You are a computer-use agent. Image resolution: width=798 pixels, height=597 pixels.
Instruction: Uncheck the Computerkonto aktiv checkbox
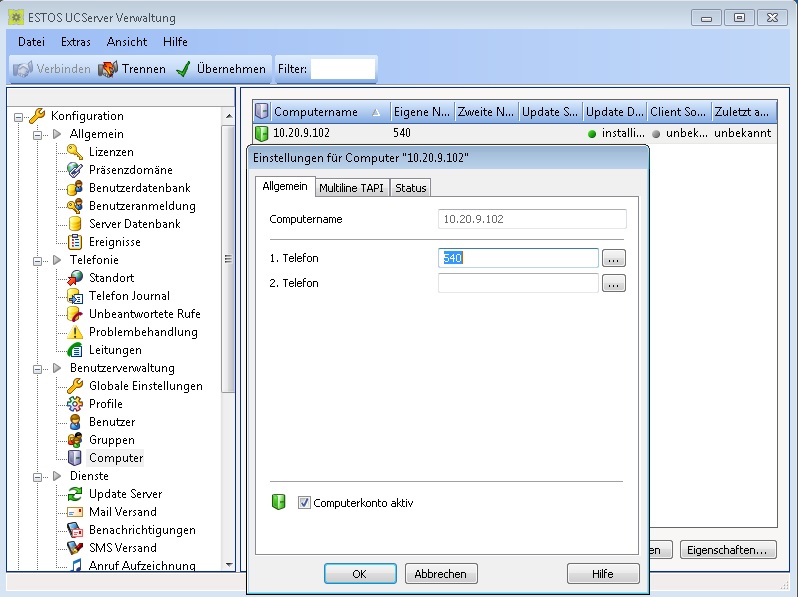(305, 503)
